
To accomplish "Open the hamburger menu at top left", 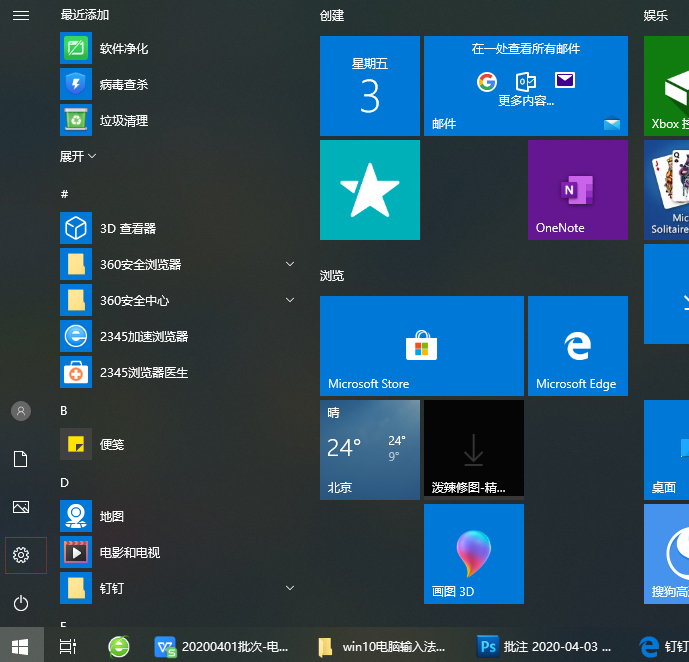I will click(x=21, y=16).
